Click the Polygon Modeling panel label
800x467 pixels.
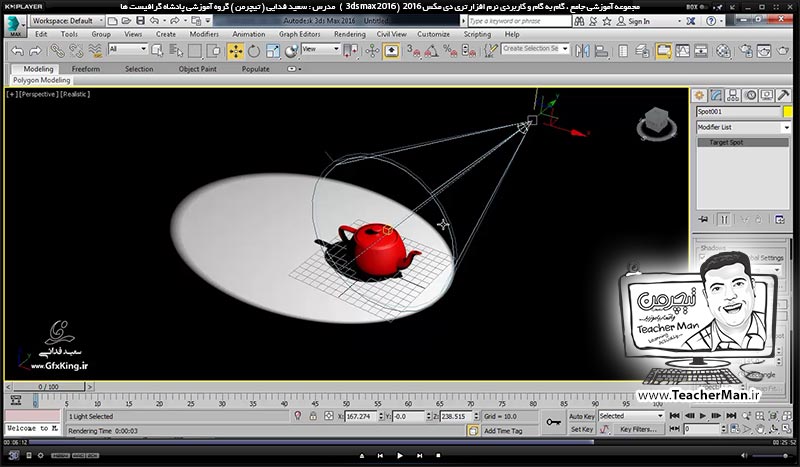(x=41, y=80)
